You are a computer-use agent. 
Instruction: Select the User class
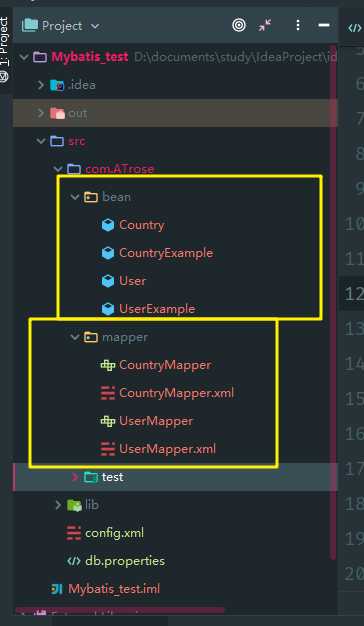pyautogui.click(x=133, y=281)
